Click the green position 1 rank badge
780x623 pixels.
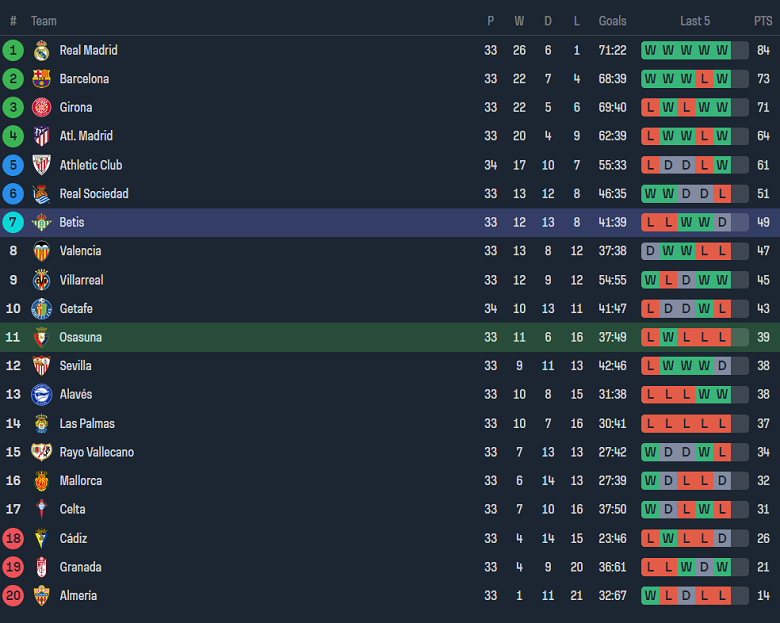point(13,50)
